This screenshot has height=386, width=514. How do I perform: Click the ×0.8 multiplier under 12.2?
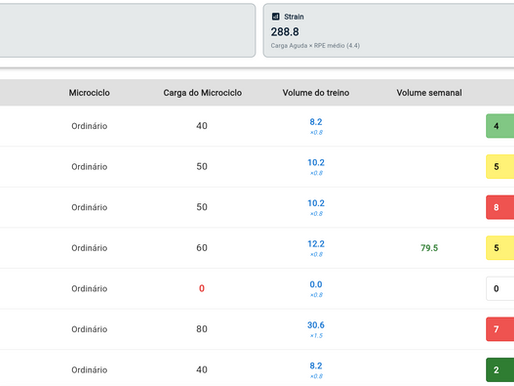coord(316,254)
